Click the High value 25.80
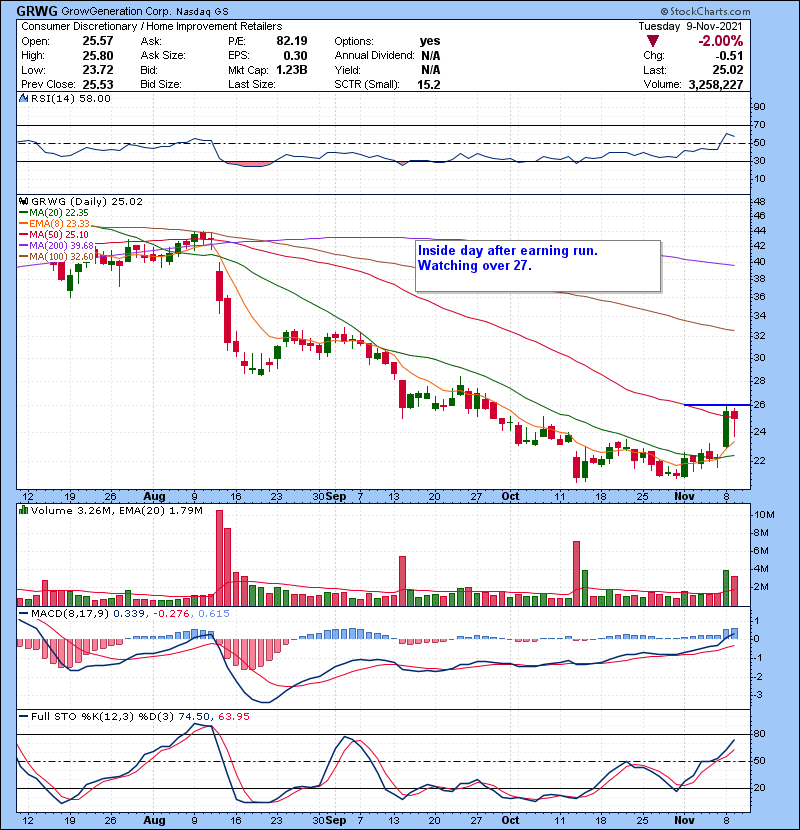The width and height of the screenshot is (800, 830). 98,55
